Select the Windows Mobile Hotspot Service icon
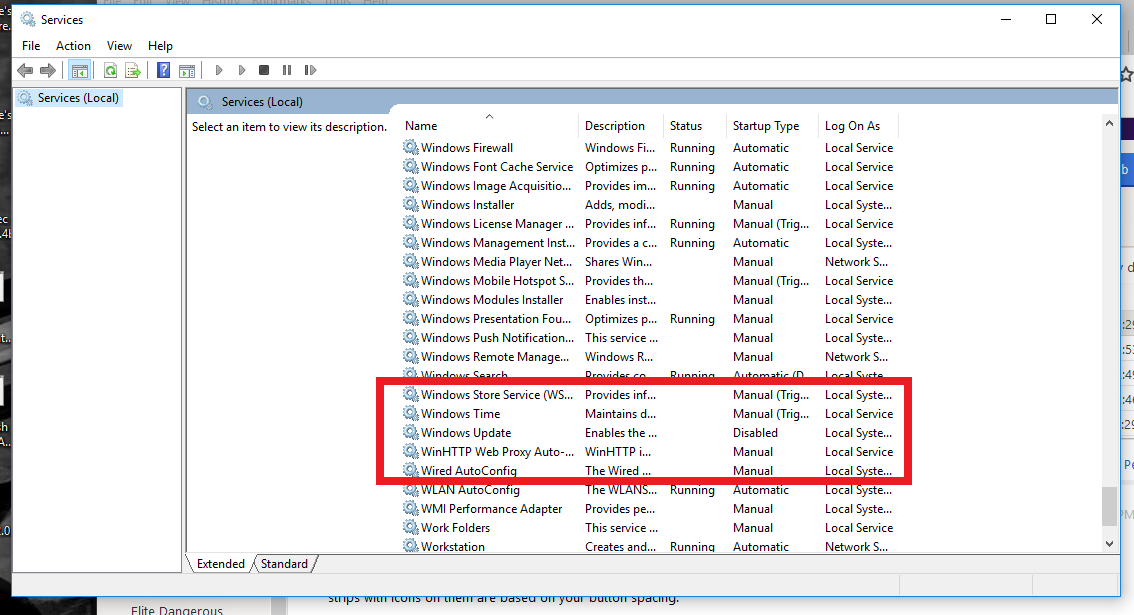Screen dimensions: 1134x615 click(411, 280)
